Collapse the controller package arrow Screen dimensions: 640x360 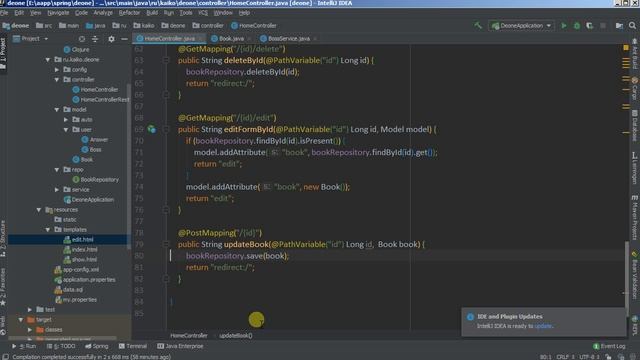[57, 80]
